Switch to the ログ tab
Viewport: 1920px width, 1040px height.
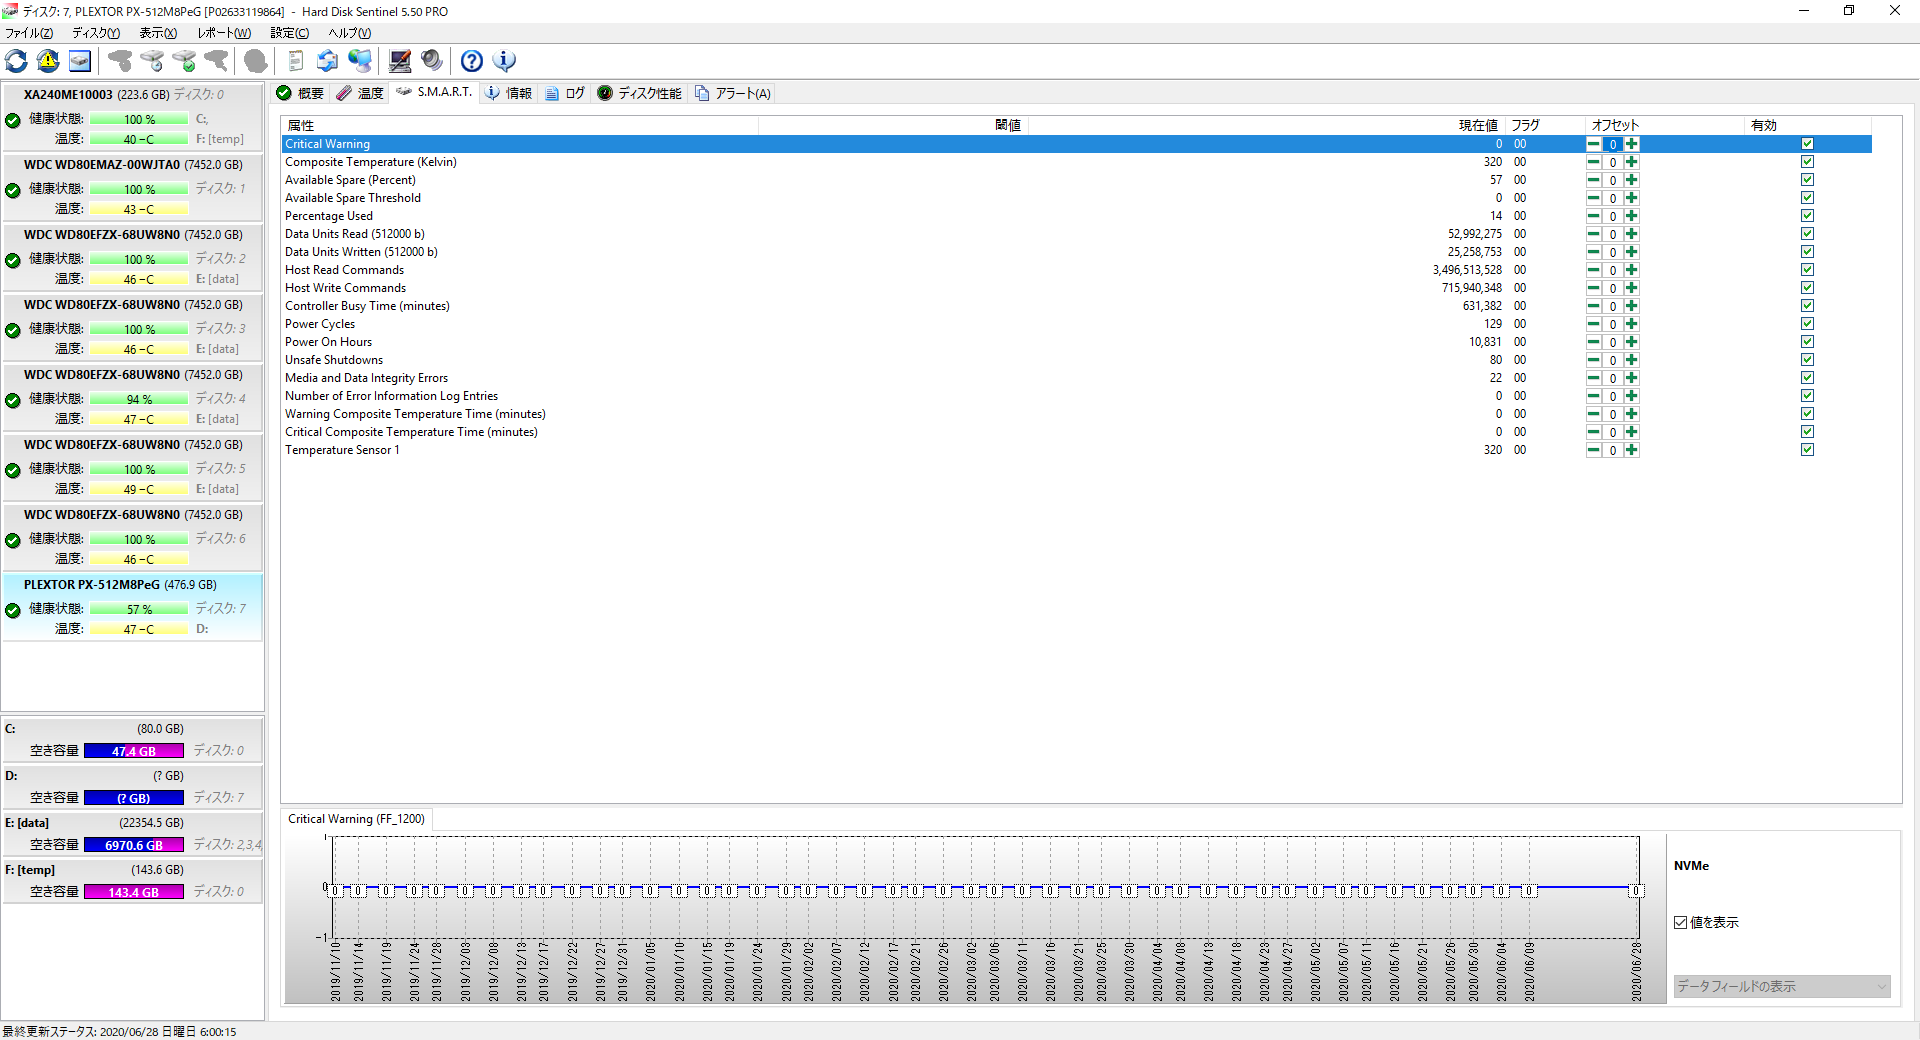(565, 93)
